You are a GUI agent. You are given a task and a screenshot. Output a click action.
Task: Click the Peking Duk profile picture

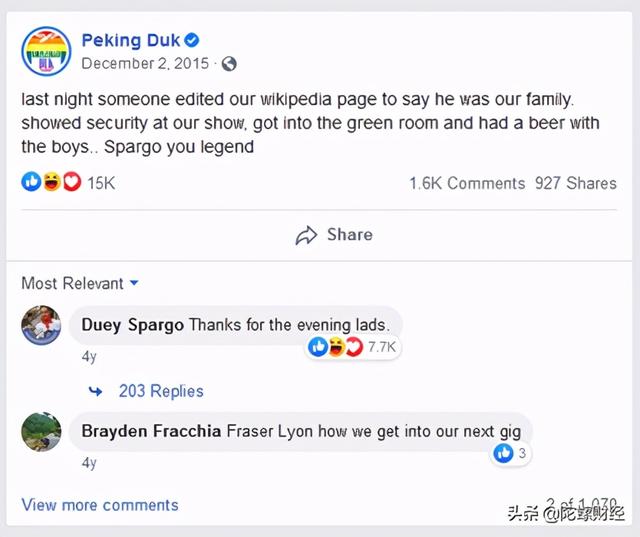pos(46,51)
